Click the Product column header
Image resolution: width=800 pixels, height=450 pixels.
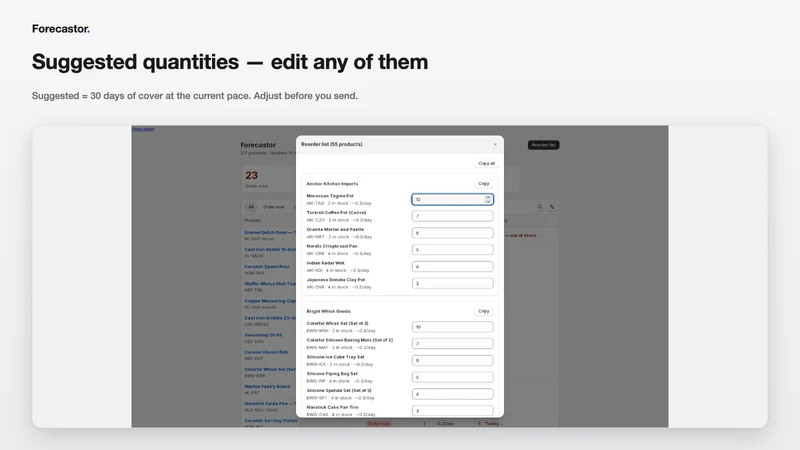[x=253, y=220]
